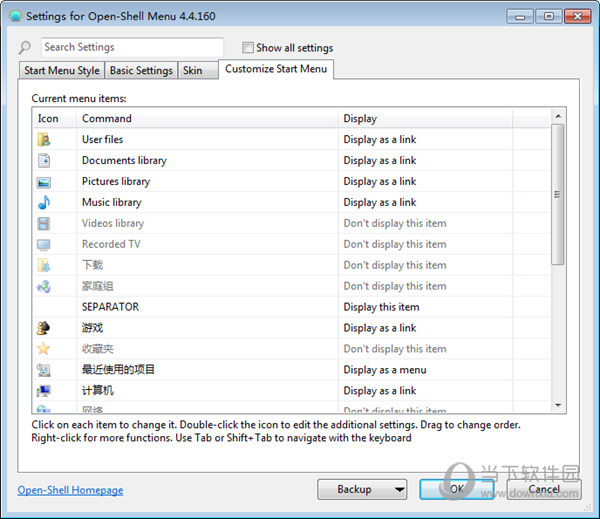Click the computer icon in the list
Screen dimensions: 600x519
point(44,391)
